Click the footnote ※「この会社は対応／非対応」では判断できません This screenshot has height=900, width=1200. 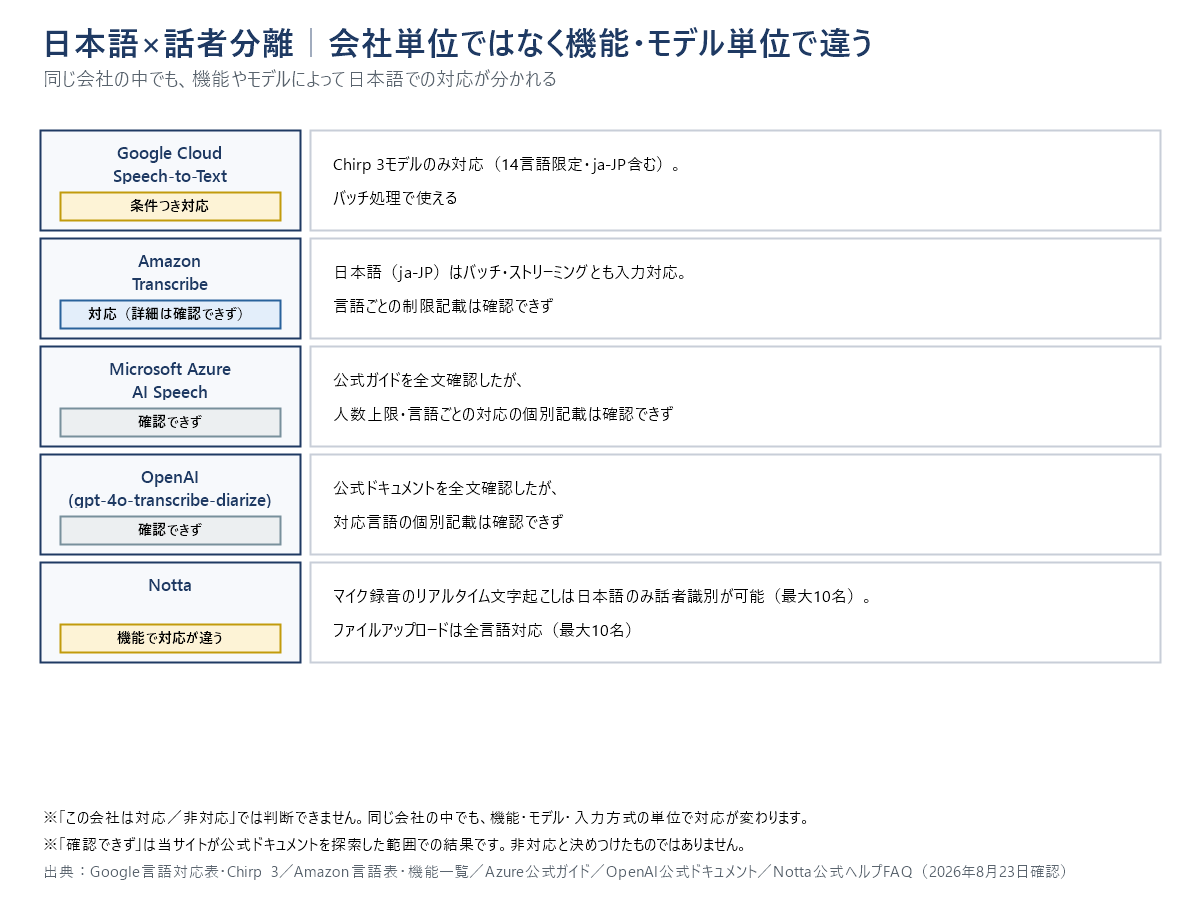click(x=426, y=818)
